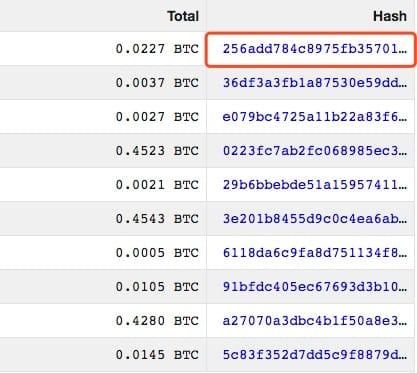Open transaction hash 0223fc7ab2fc068985ec3…
The height and width of the screenshot is (373, 417).
[x=315, y=151]
